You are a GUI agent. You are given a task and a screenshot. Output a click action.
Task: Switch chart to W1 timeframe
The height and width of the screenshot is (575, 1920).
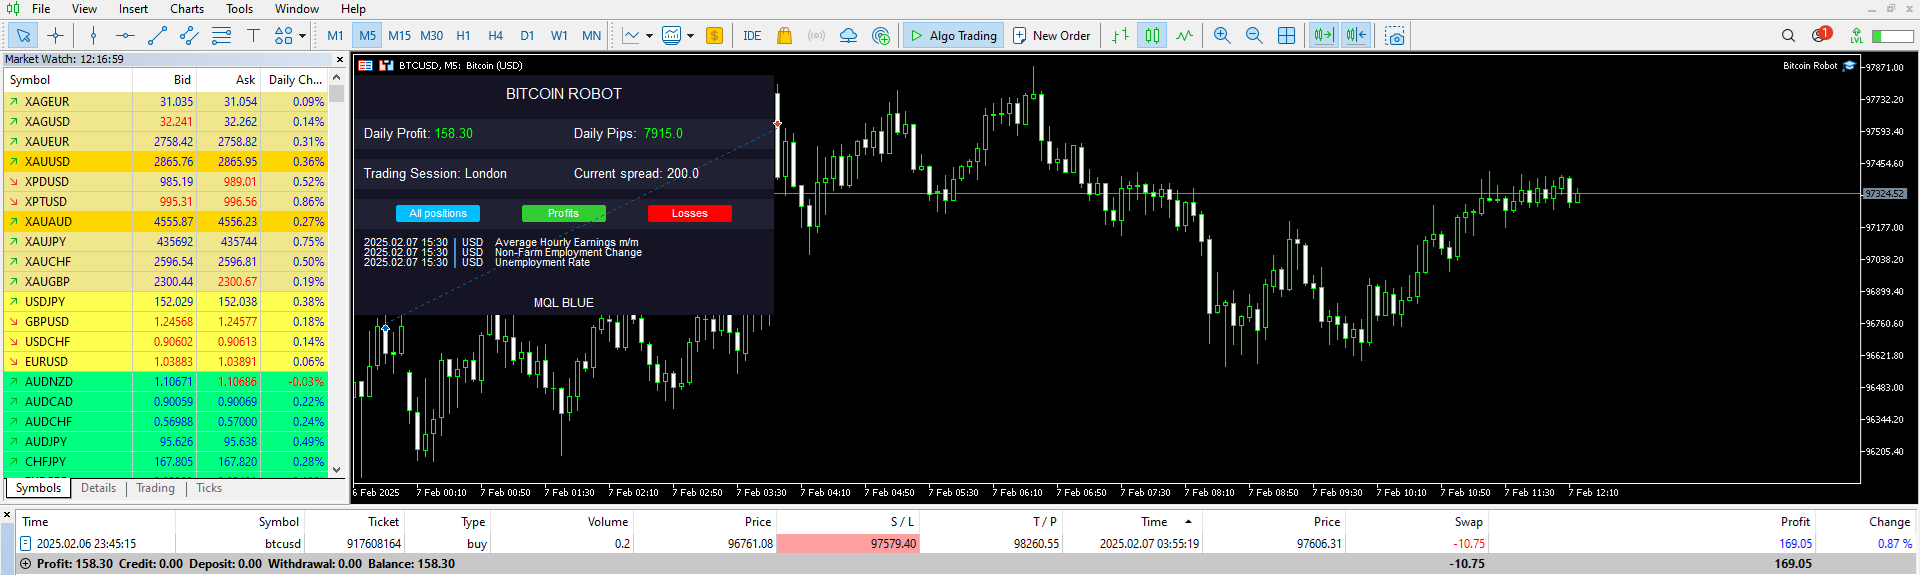(559, 36)
